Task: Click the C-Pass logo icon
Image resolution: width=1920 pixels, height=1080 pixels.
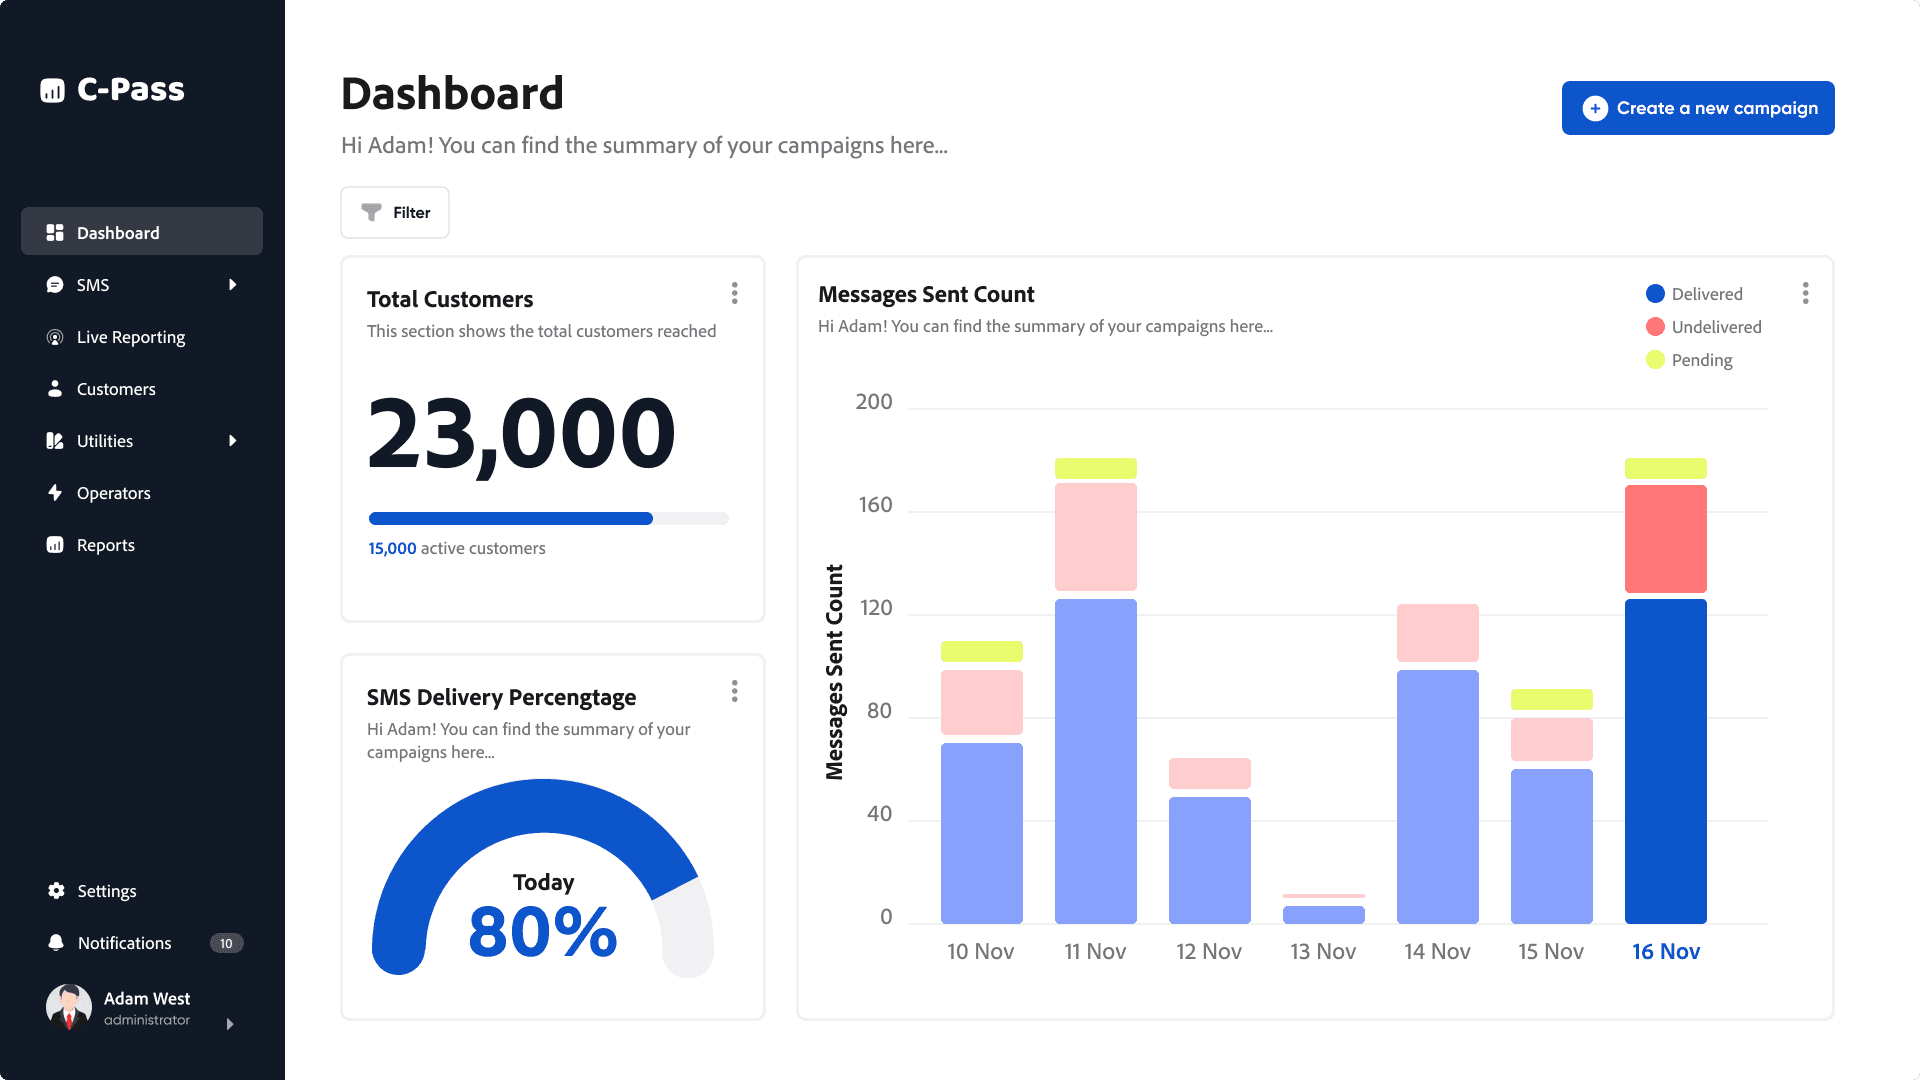Action: [52, 91]
